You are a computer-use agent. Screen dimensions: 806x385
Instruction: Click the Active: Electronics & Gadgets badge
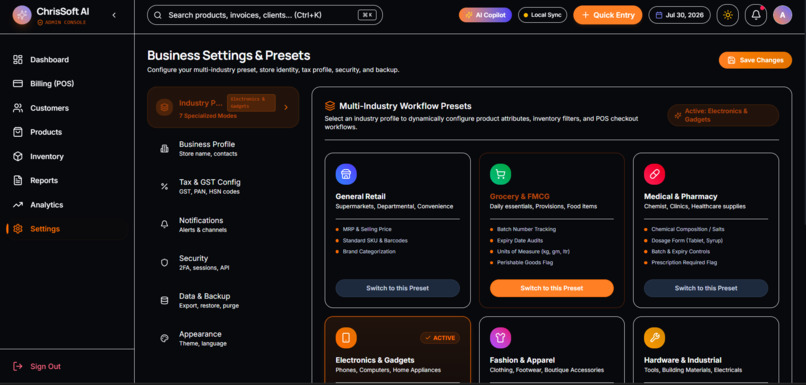click(723, 115)
